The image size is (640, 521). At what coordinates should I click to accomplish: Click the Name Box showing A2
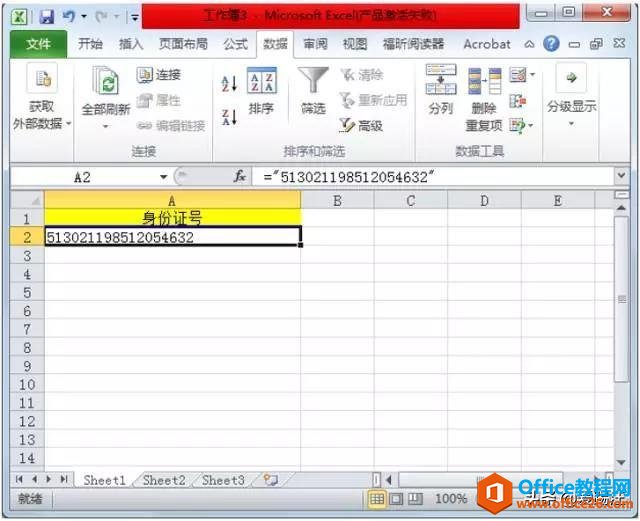point(83,177)
